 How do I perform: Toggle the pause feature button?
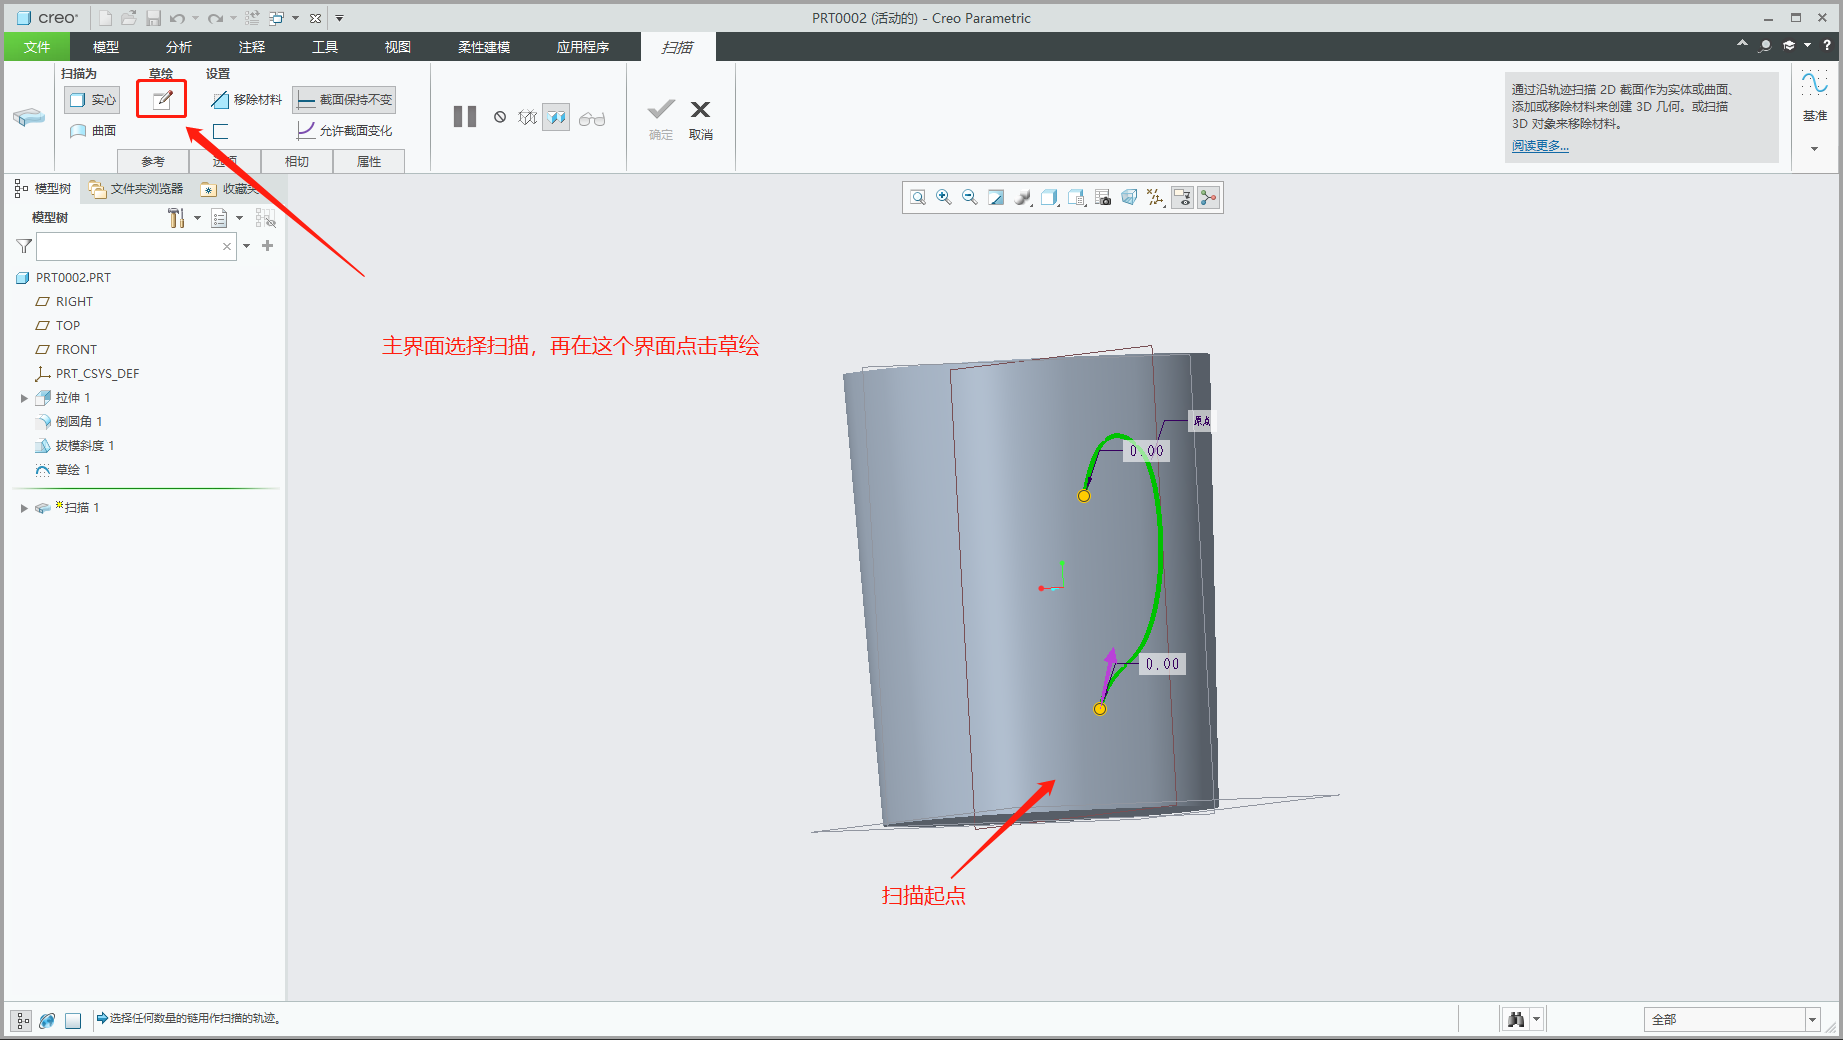pos(465,117)
